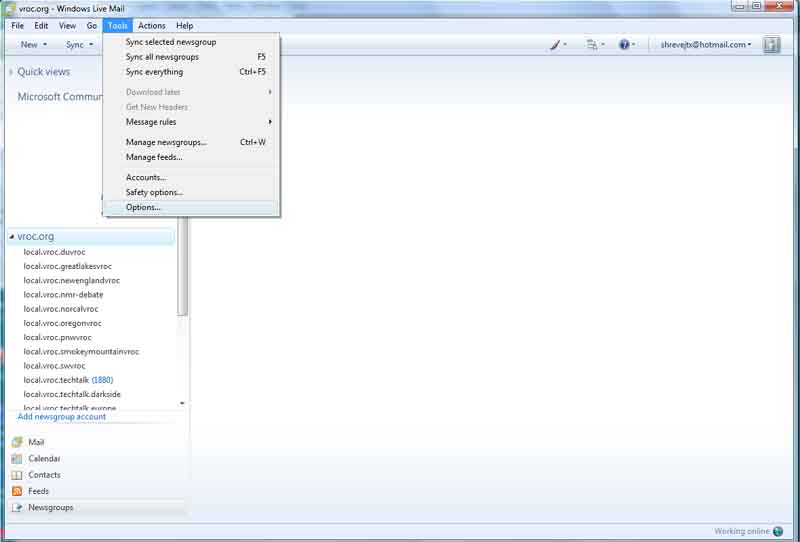Viewport: 800px width, 542px height.
Task: Click the New toolbar button
Action: 29,45
